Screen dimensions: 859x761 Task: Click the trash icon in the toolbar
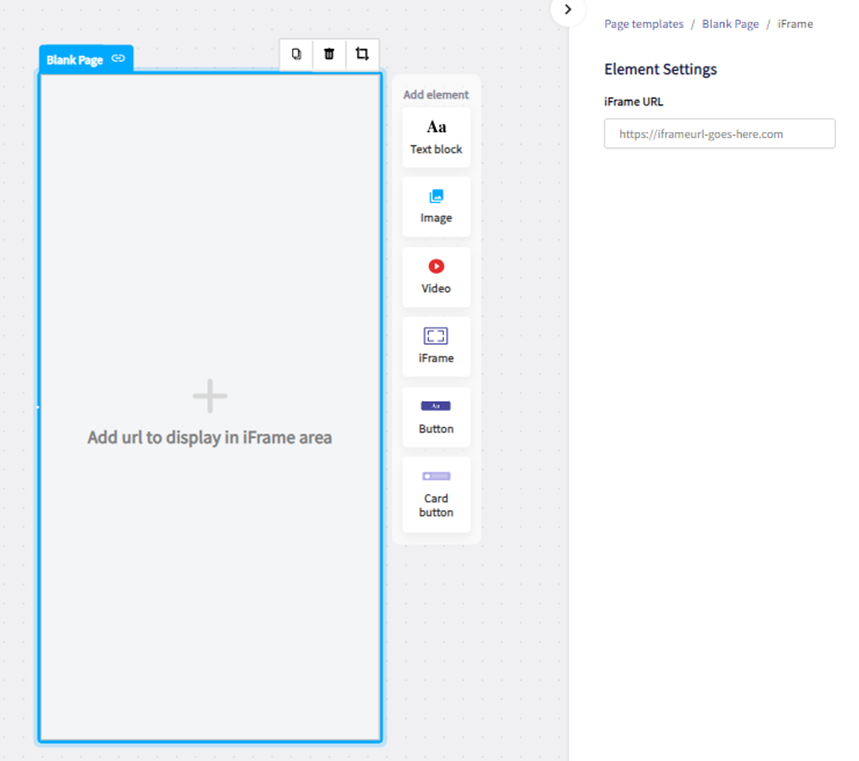329,54
